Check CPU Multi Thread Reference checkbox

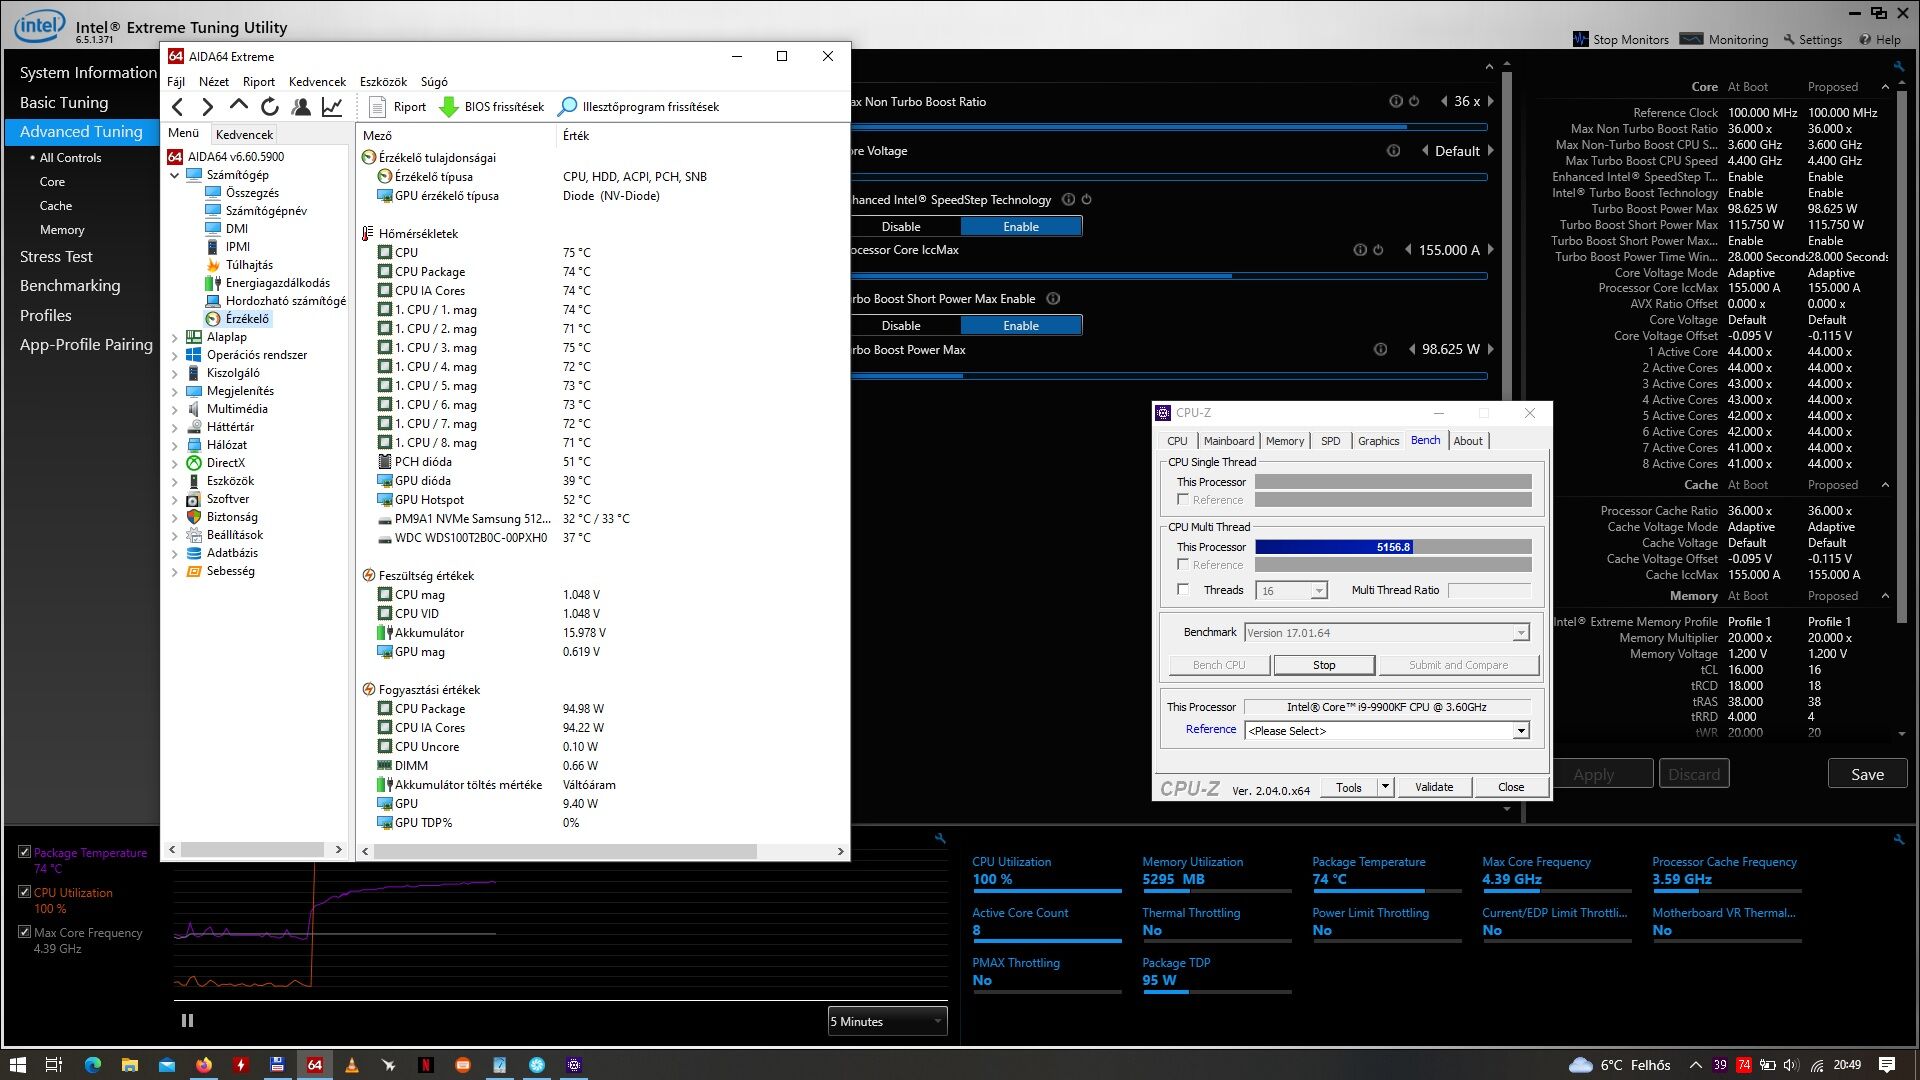click(x=1183, y=564)
